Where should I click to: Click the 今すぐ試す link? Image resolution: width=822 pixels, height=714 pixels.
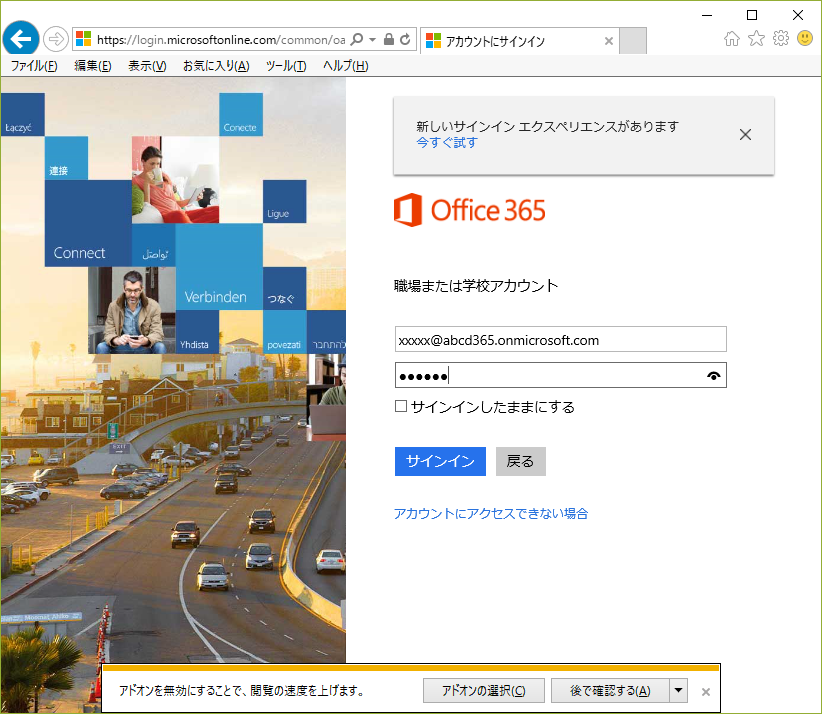447,143
